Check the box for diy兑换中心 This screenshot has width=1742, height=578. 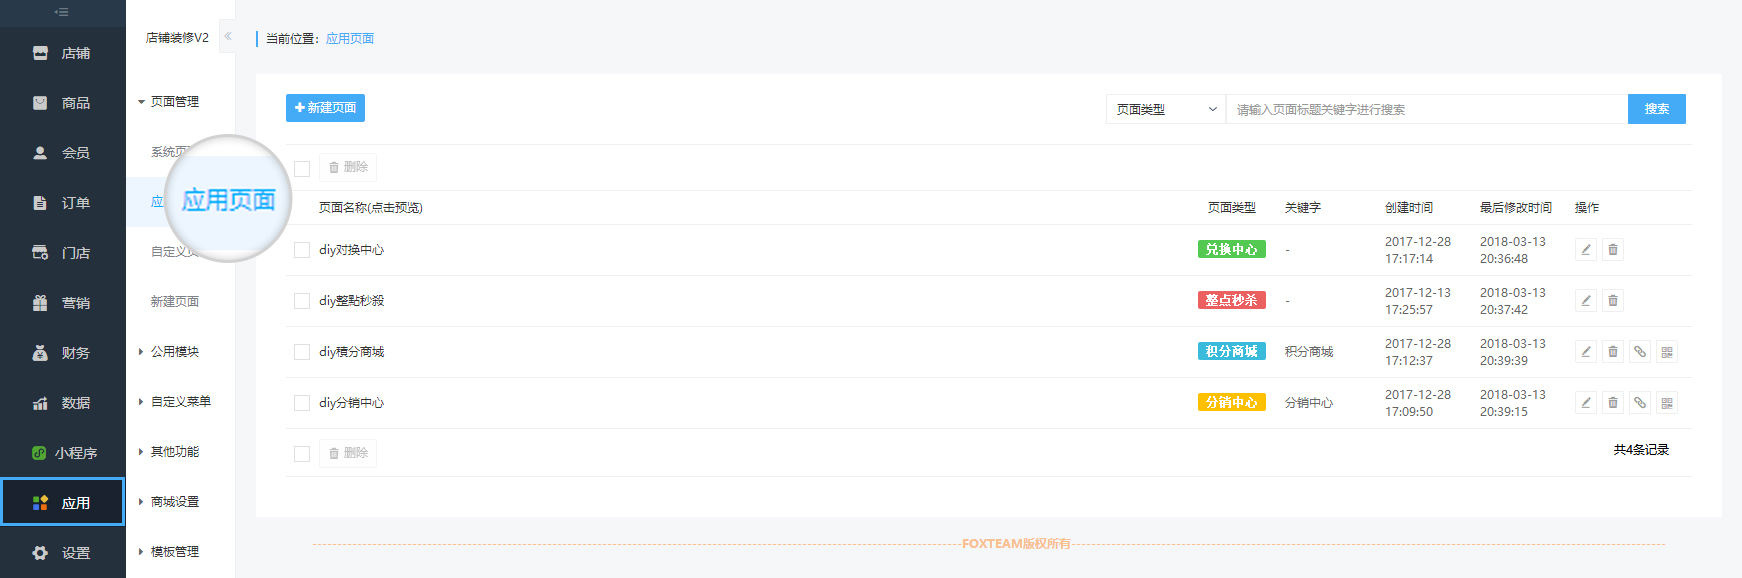point(302,250)
